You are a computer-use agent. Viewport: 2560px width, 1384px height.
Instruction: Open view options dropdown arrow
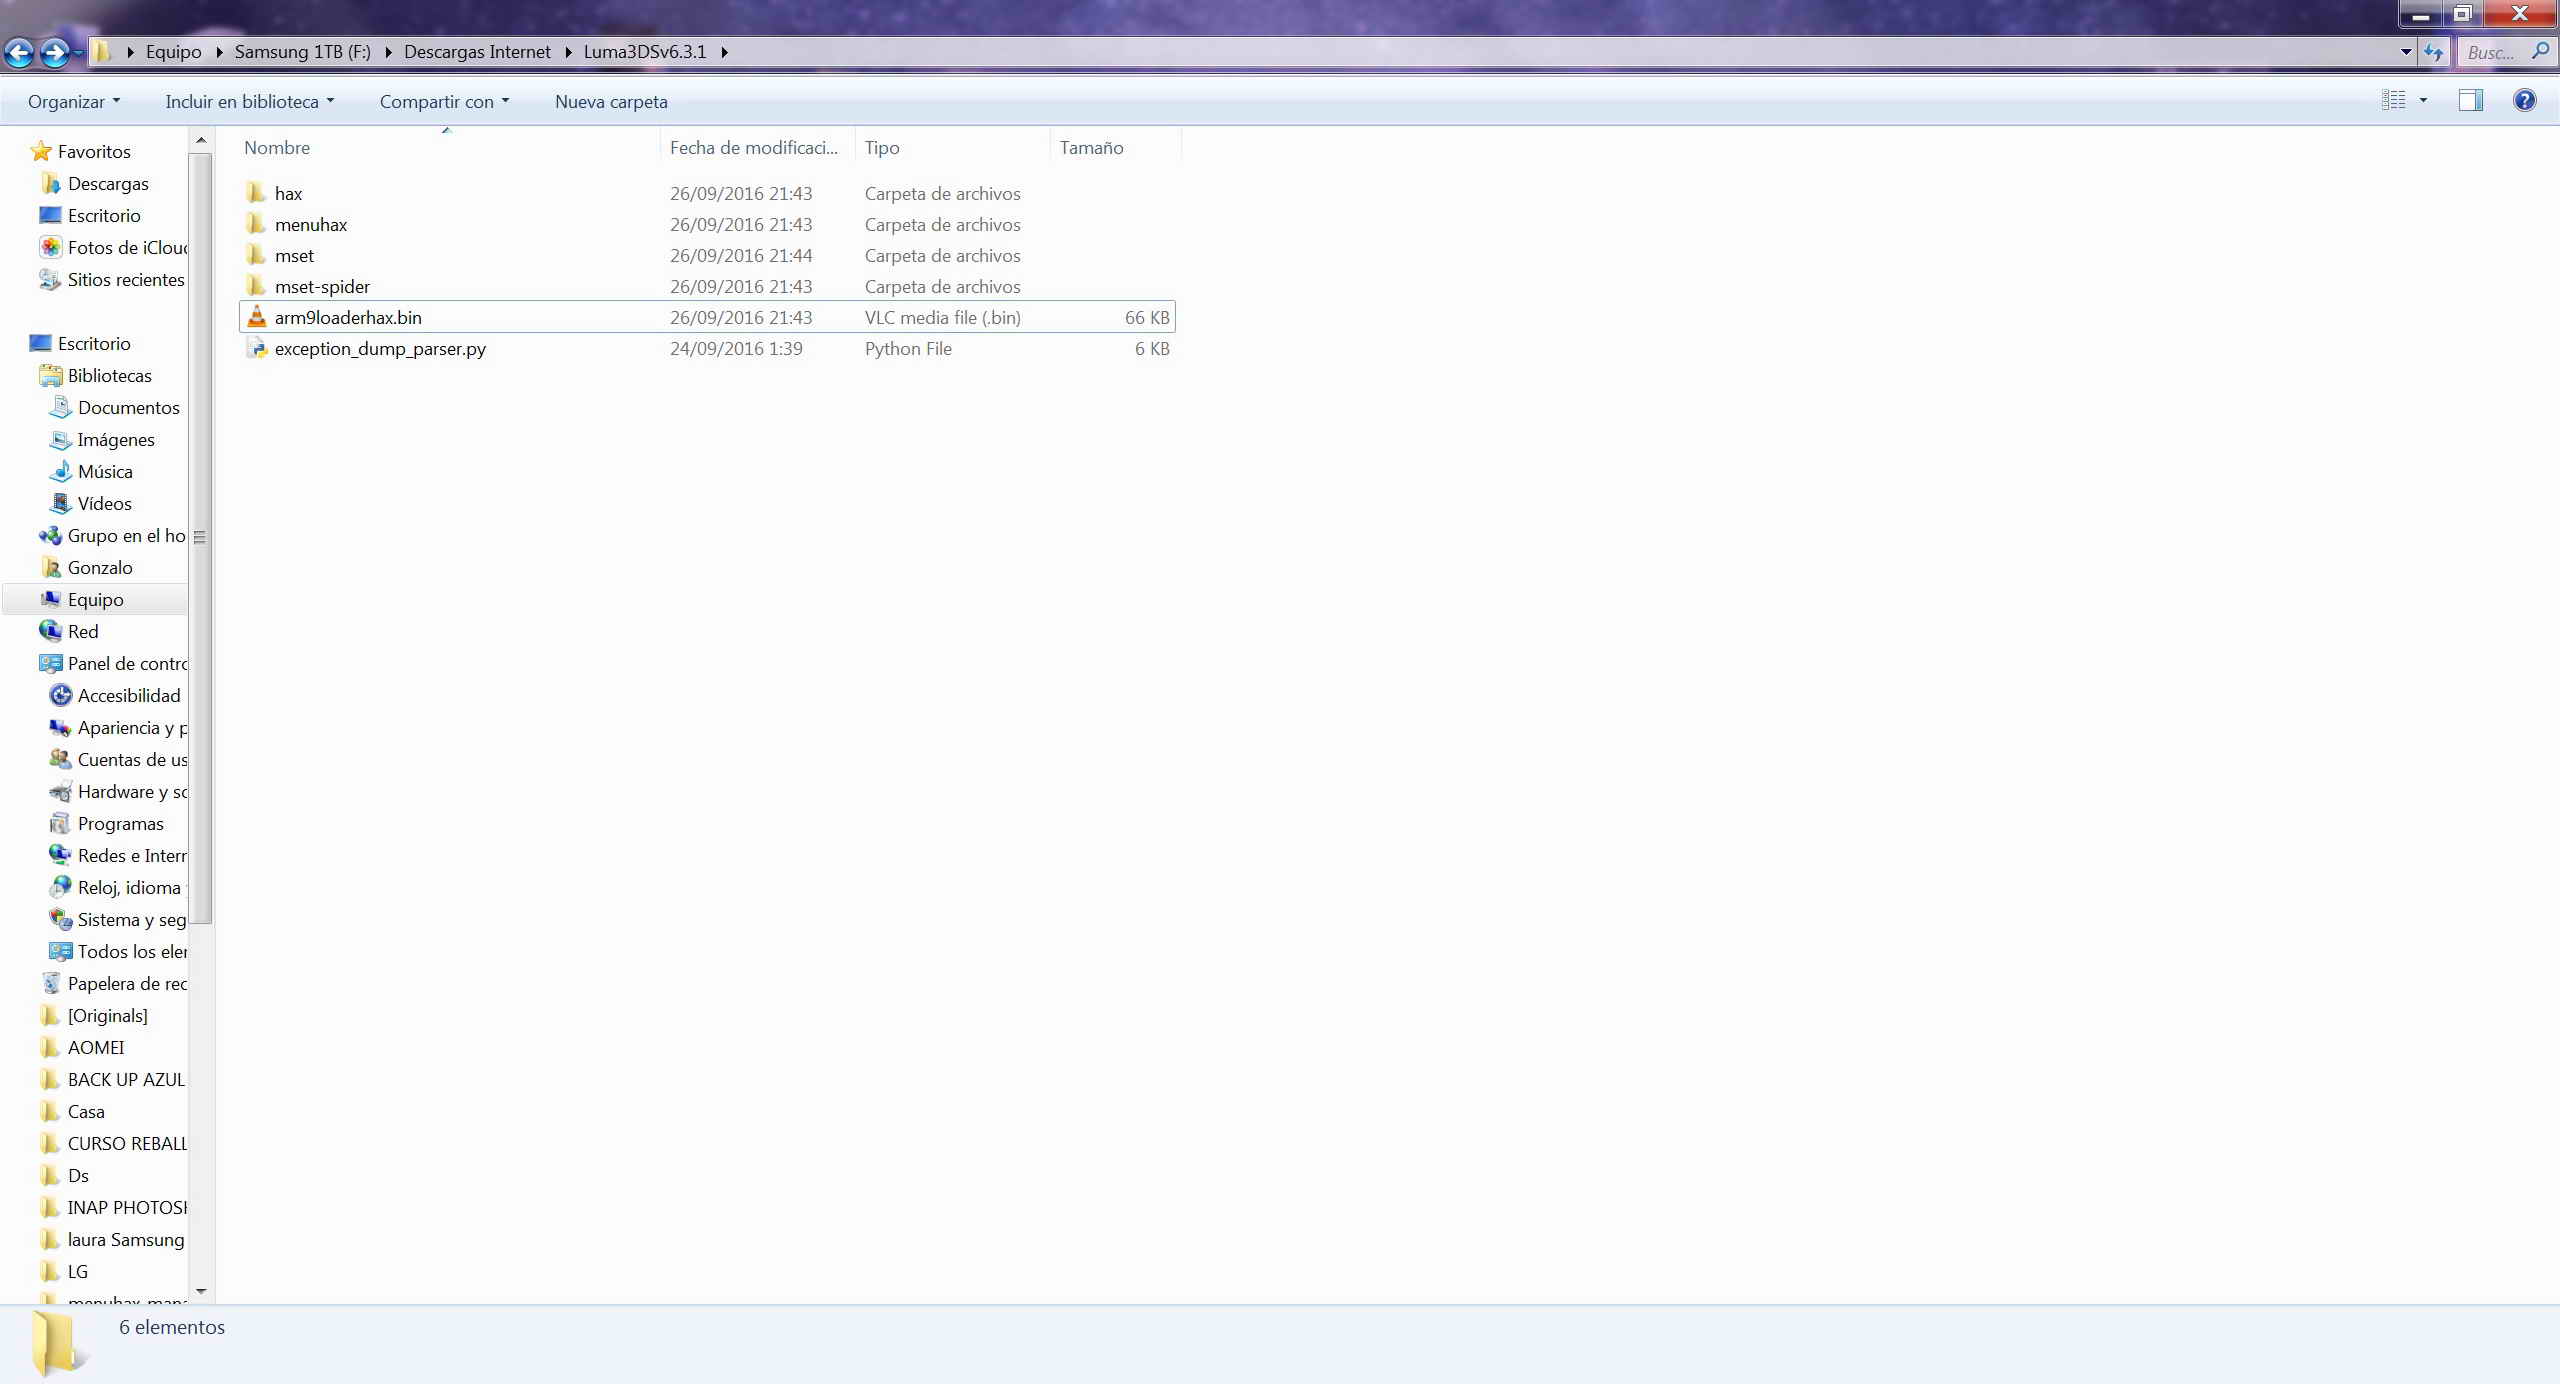point(2423,100)
